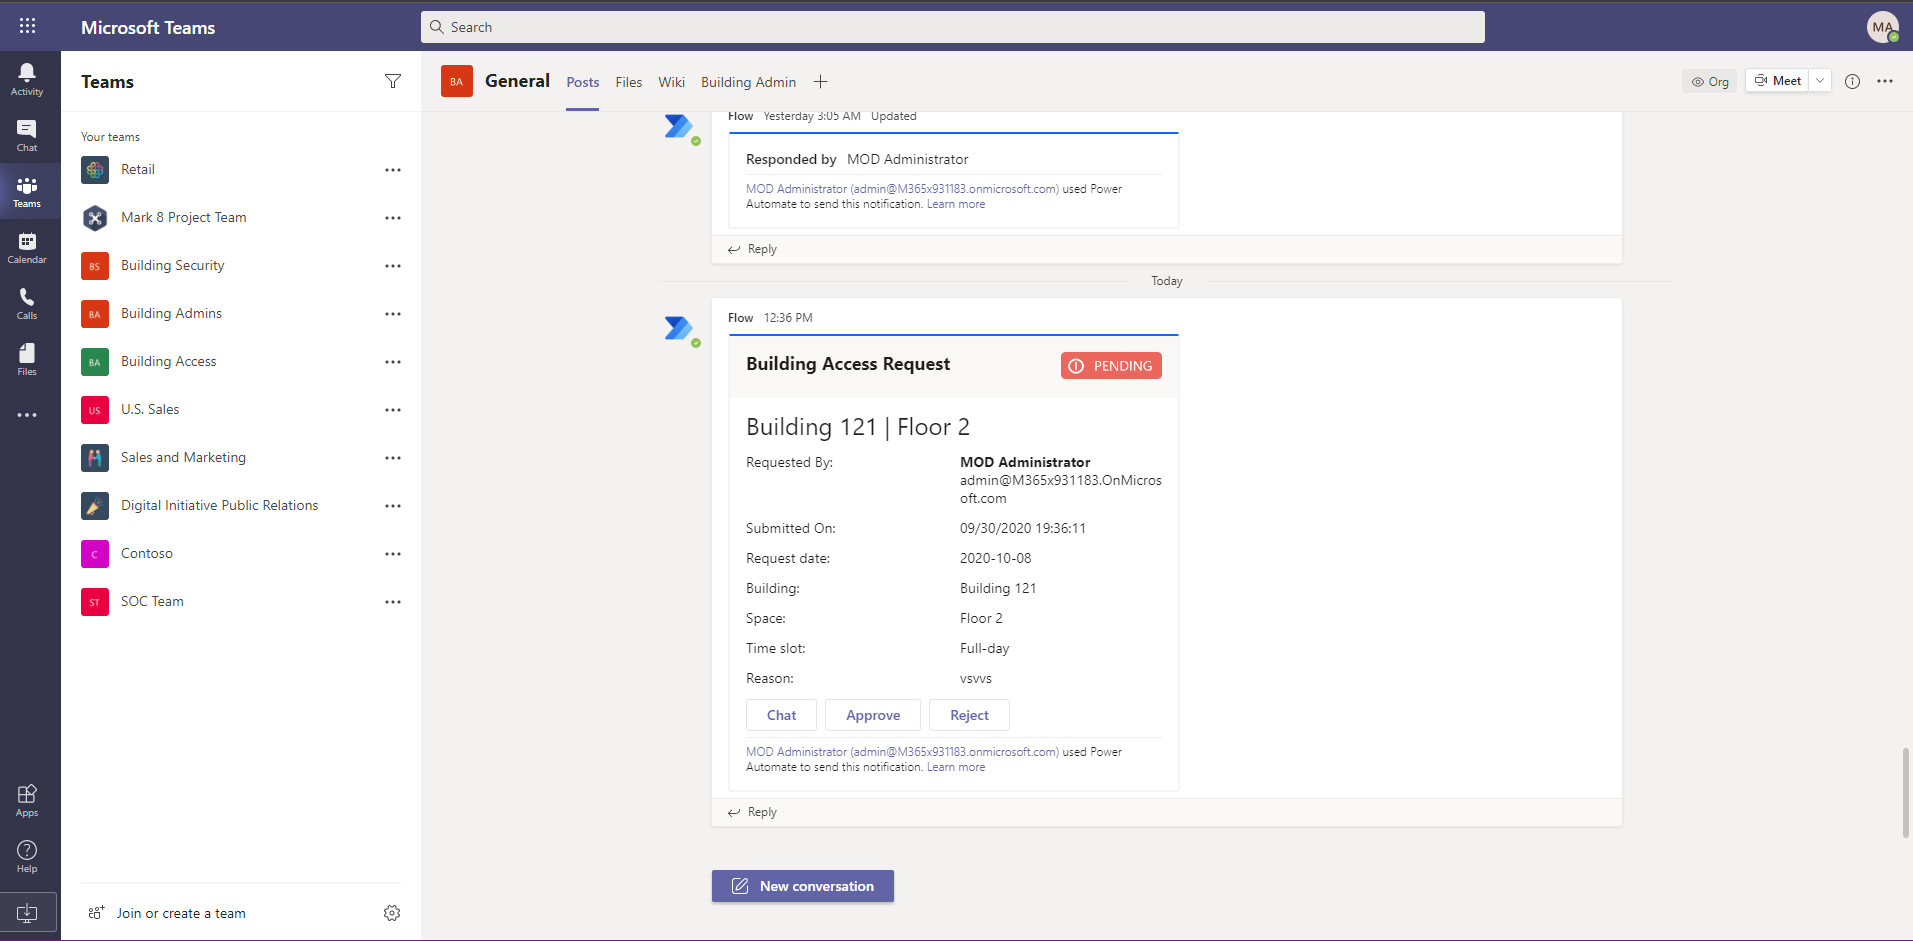Download the desktop app icon
Image resolution: width=1913 pixels, height=941 pixels.
27,913
